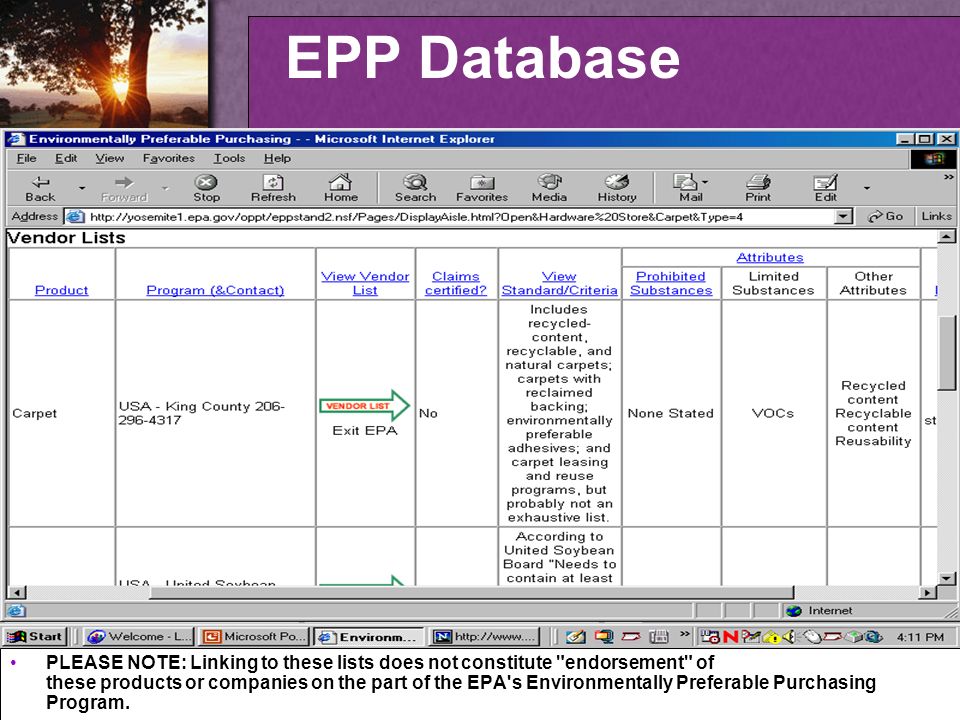Refresh the current page
960x720 pixels.
tap(273, 189)
